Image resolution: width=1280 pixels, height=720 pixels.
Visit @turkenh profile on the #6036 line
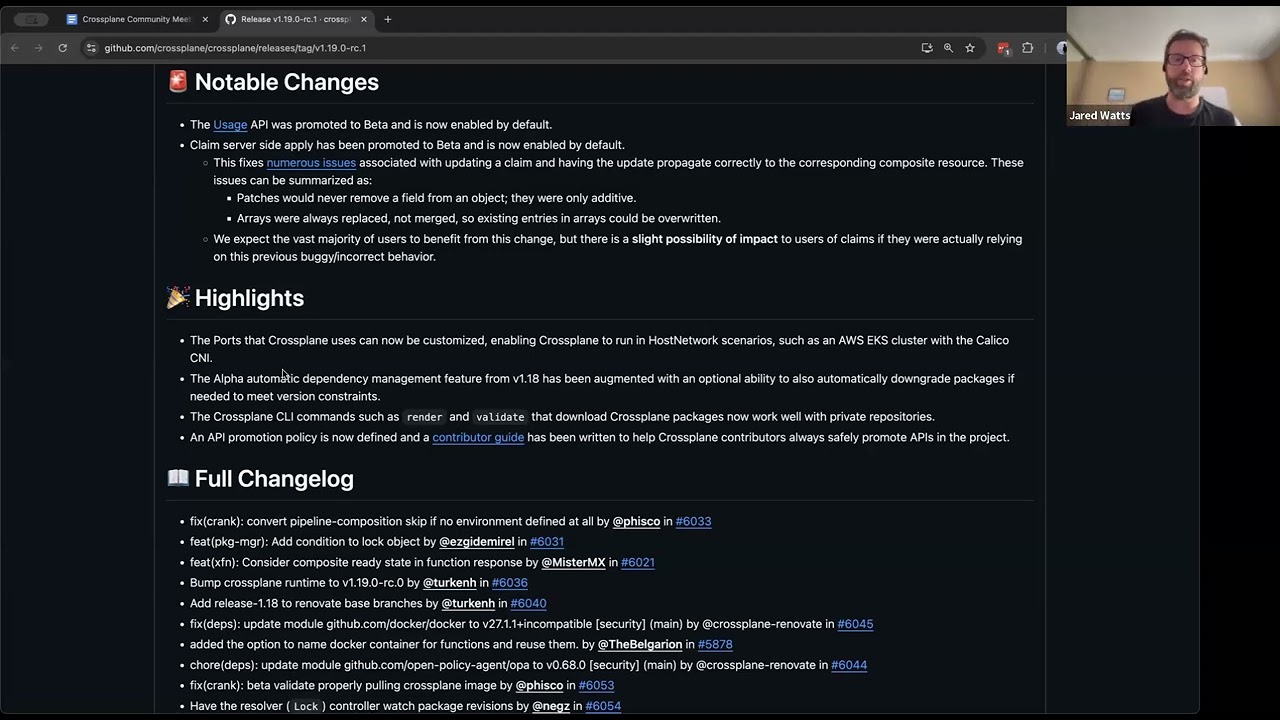(x=449, y=583)
